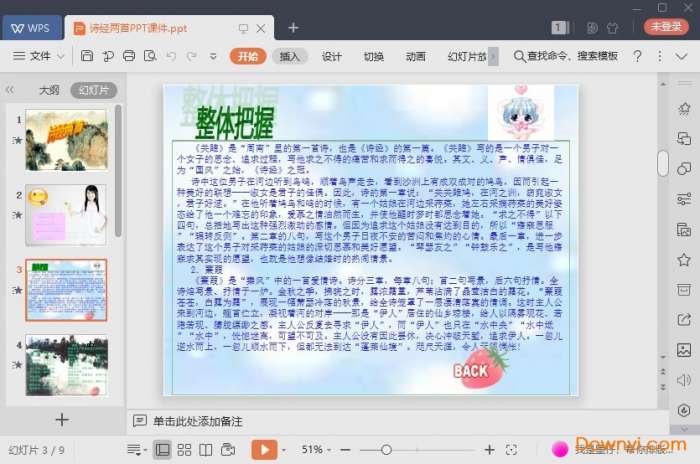Click the Print icon in quick toolbar
700x464 pixels.
(129, 56)
